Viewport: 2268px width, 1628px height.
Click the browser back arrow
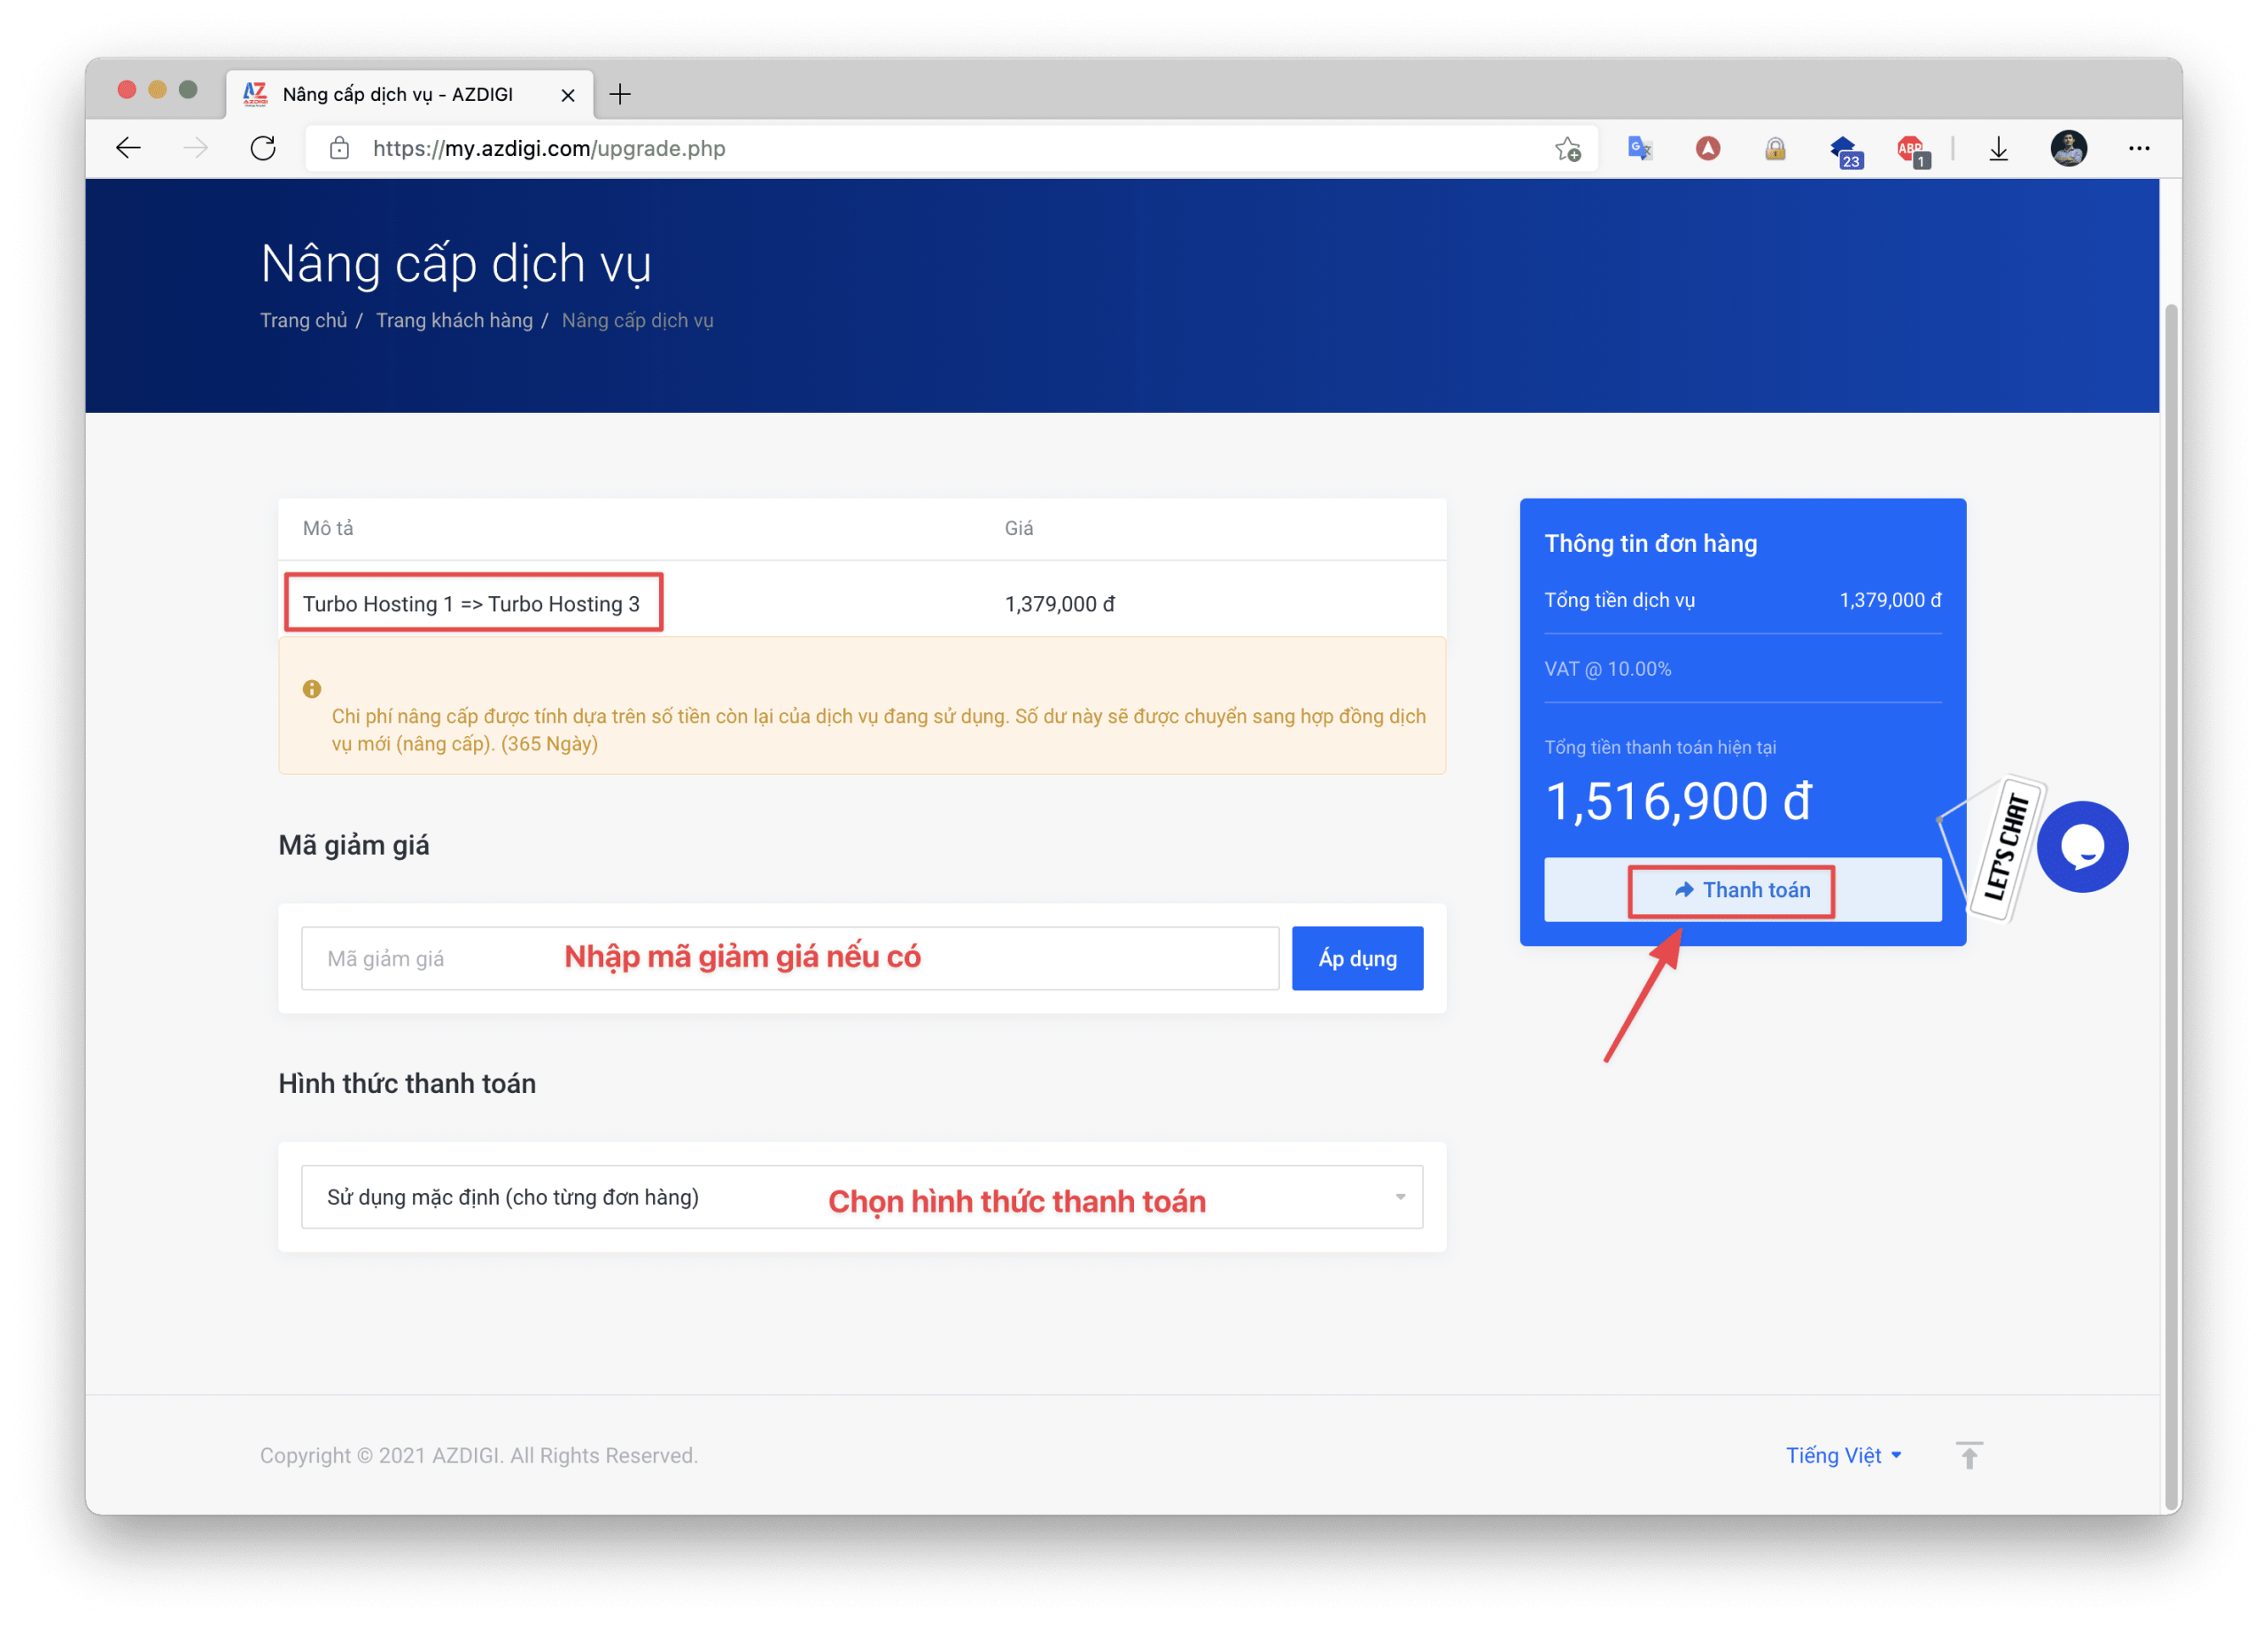(x=128, y=149)
